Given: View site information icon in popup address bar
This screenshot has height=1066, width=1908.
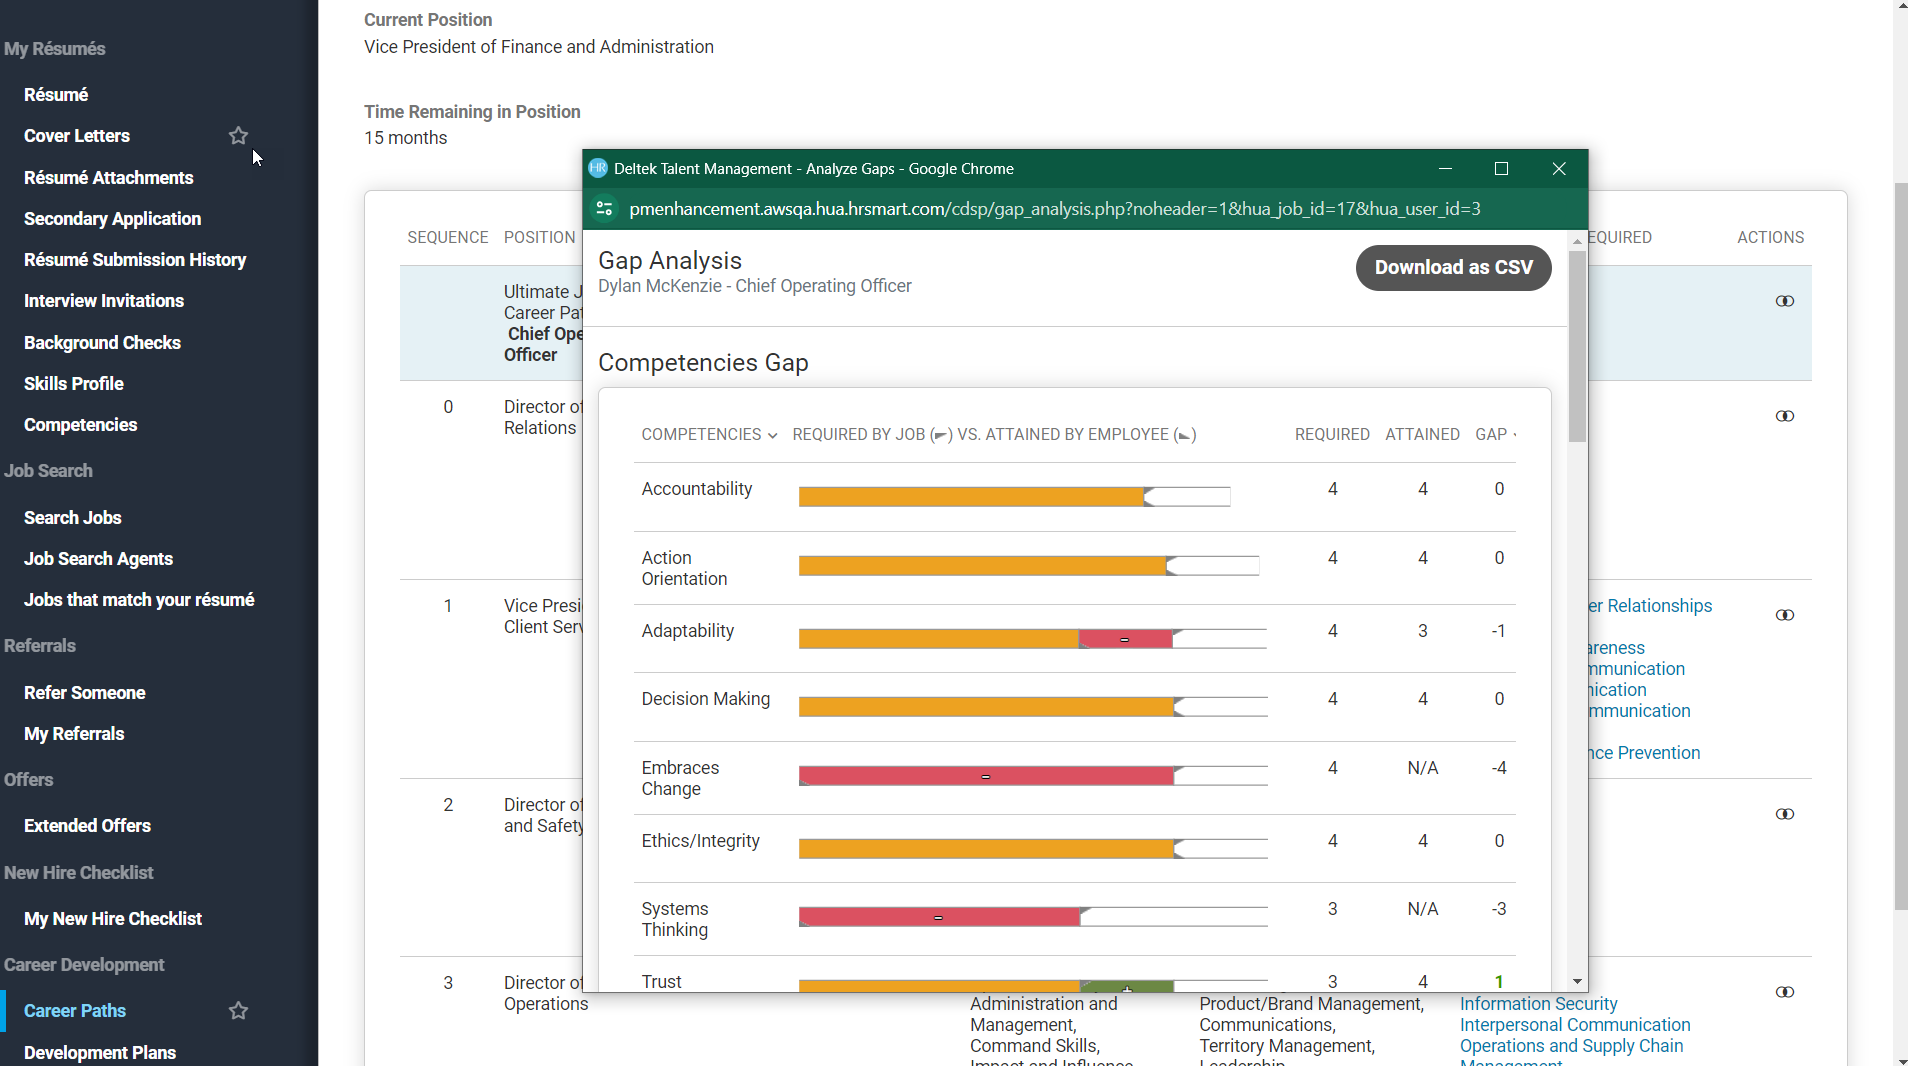Looking at the screenshot, I should click(604, 209).
